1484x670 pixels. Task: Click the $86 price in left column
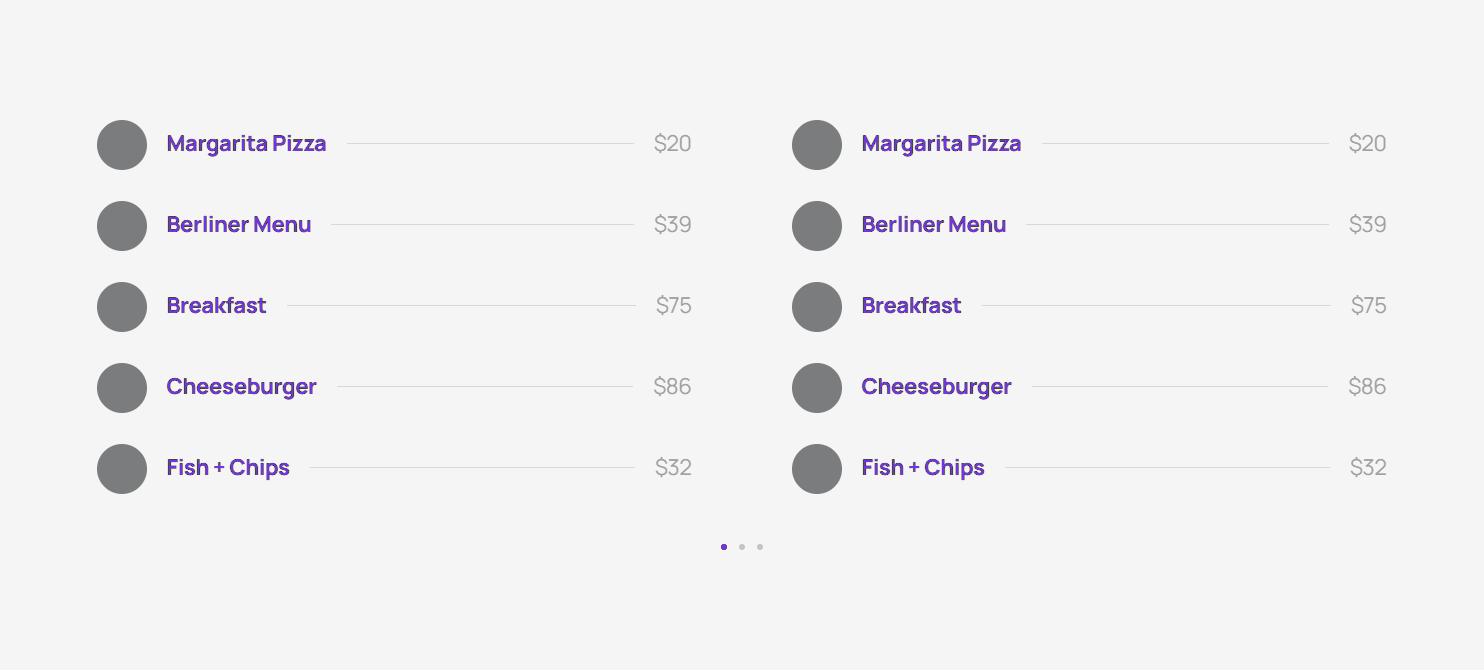(672, 387)
